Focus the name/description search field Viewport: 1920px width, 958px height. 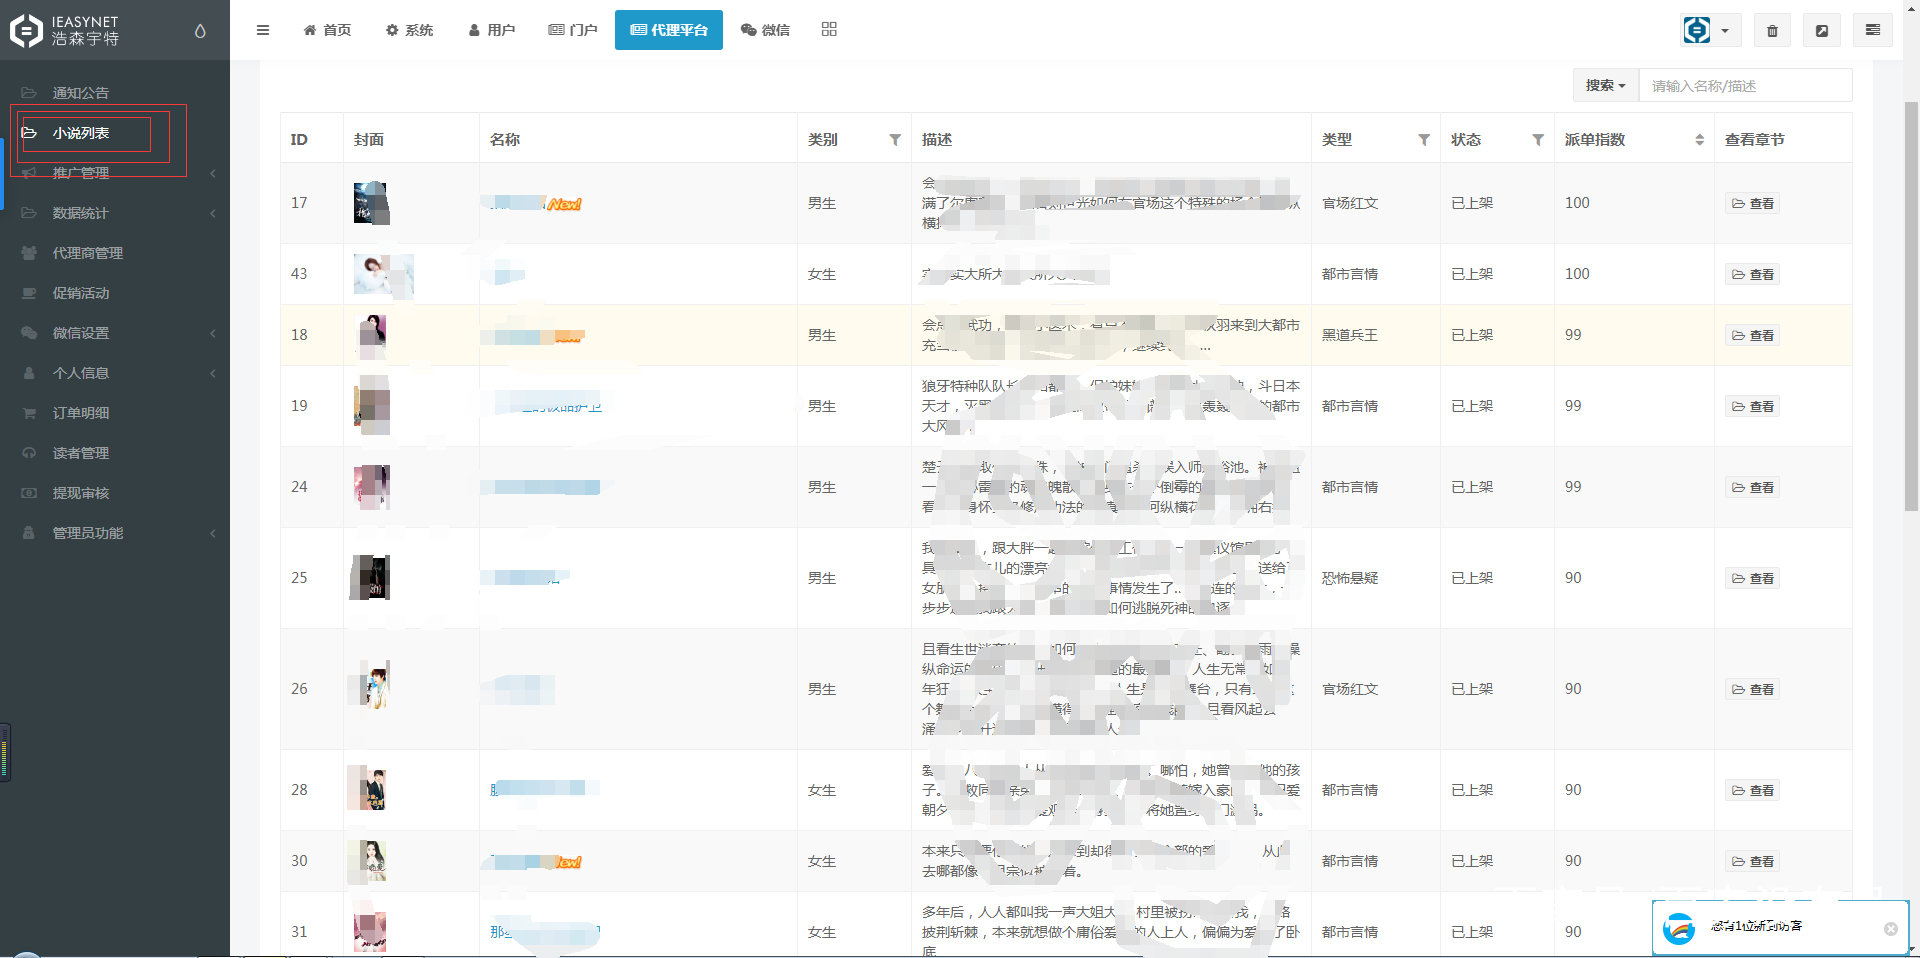coord(1745,85)
